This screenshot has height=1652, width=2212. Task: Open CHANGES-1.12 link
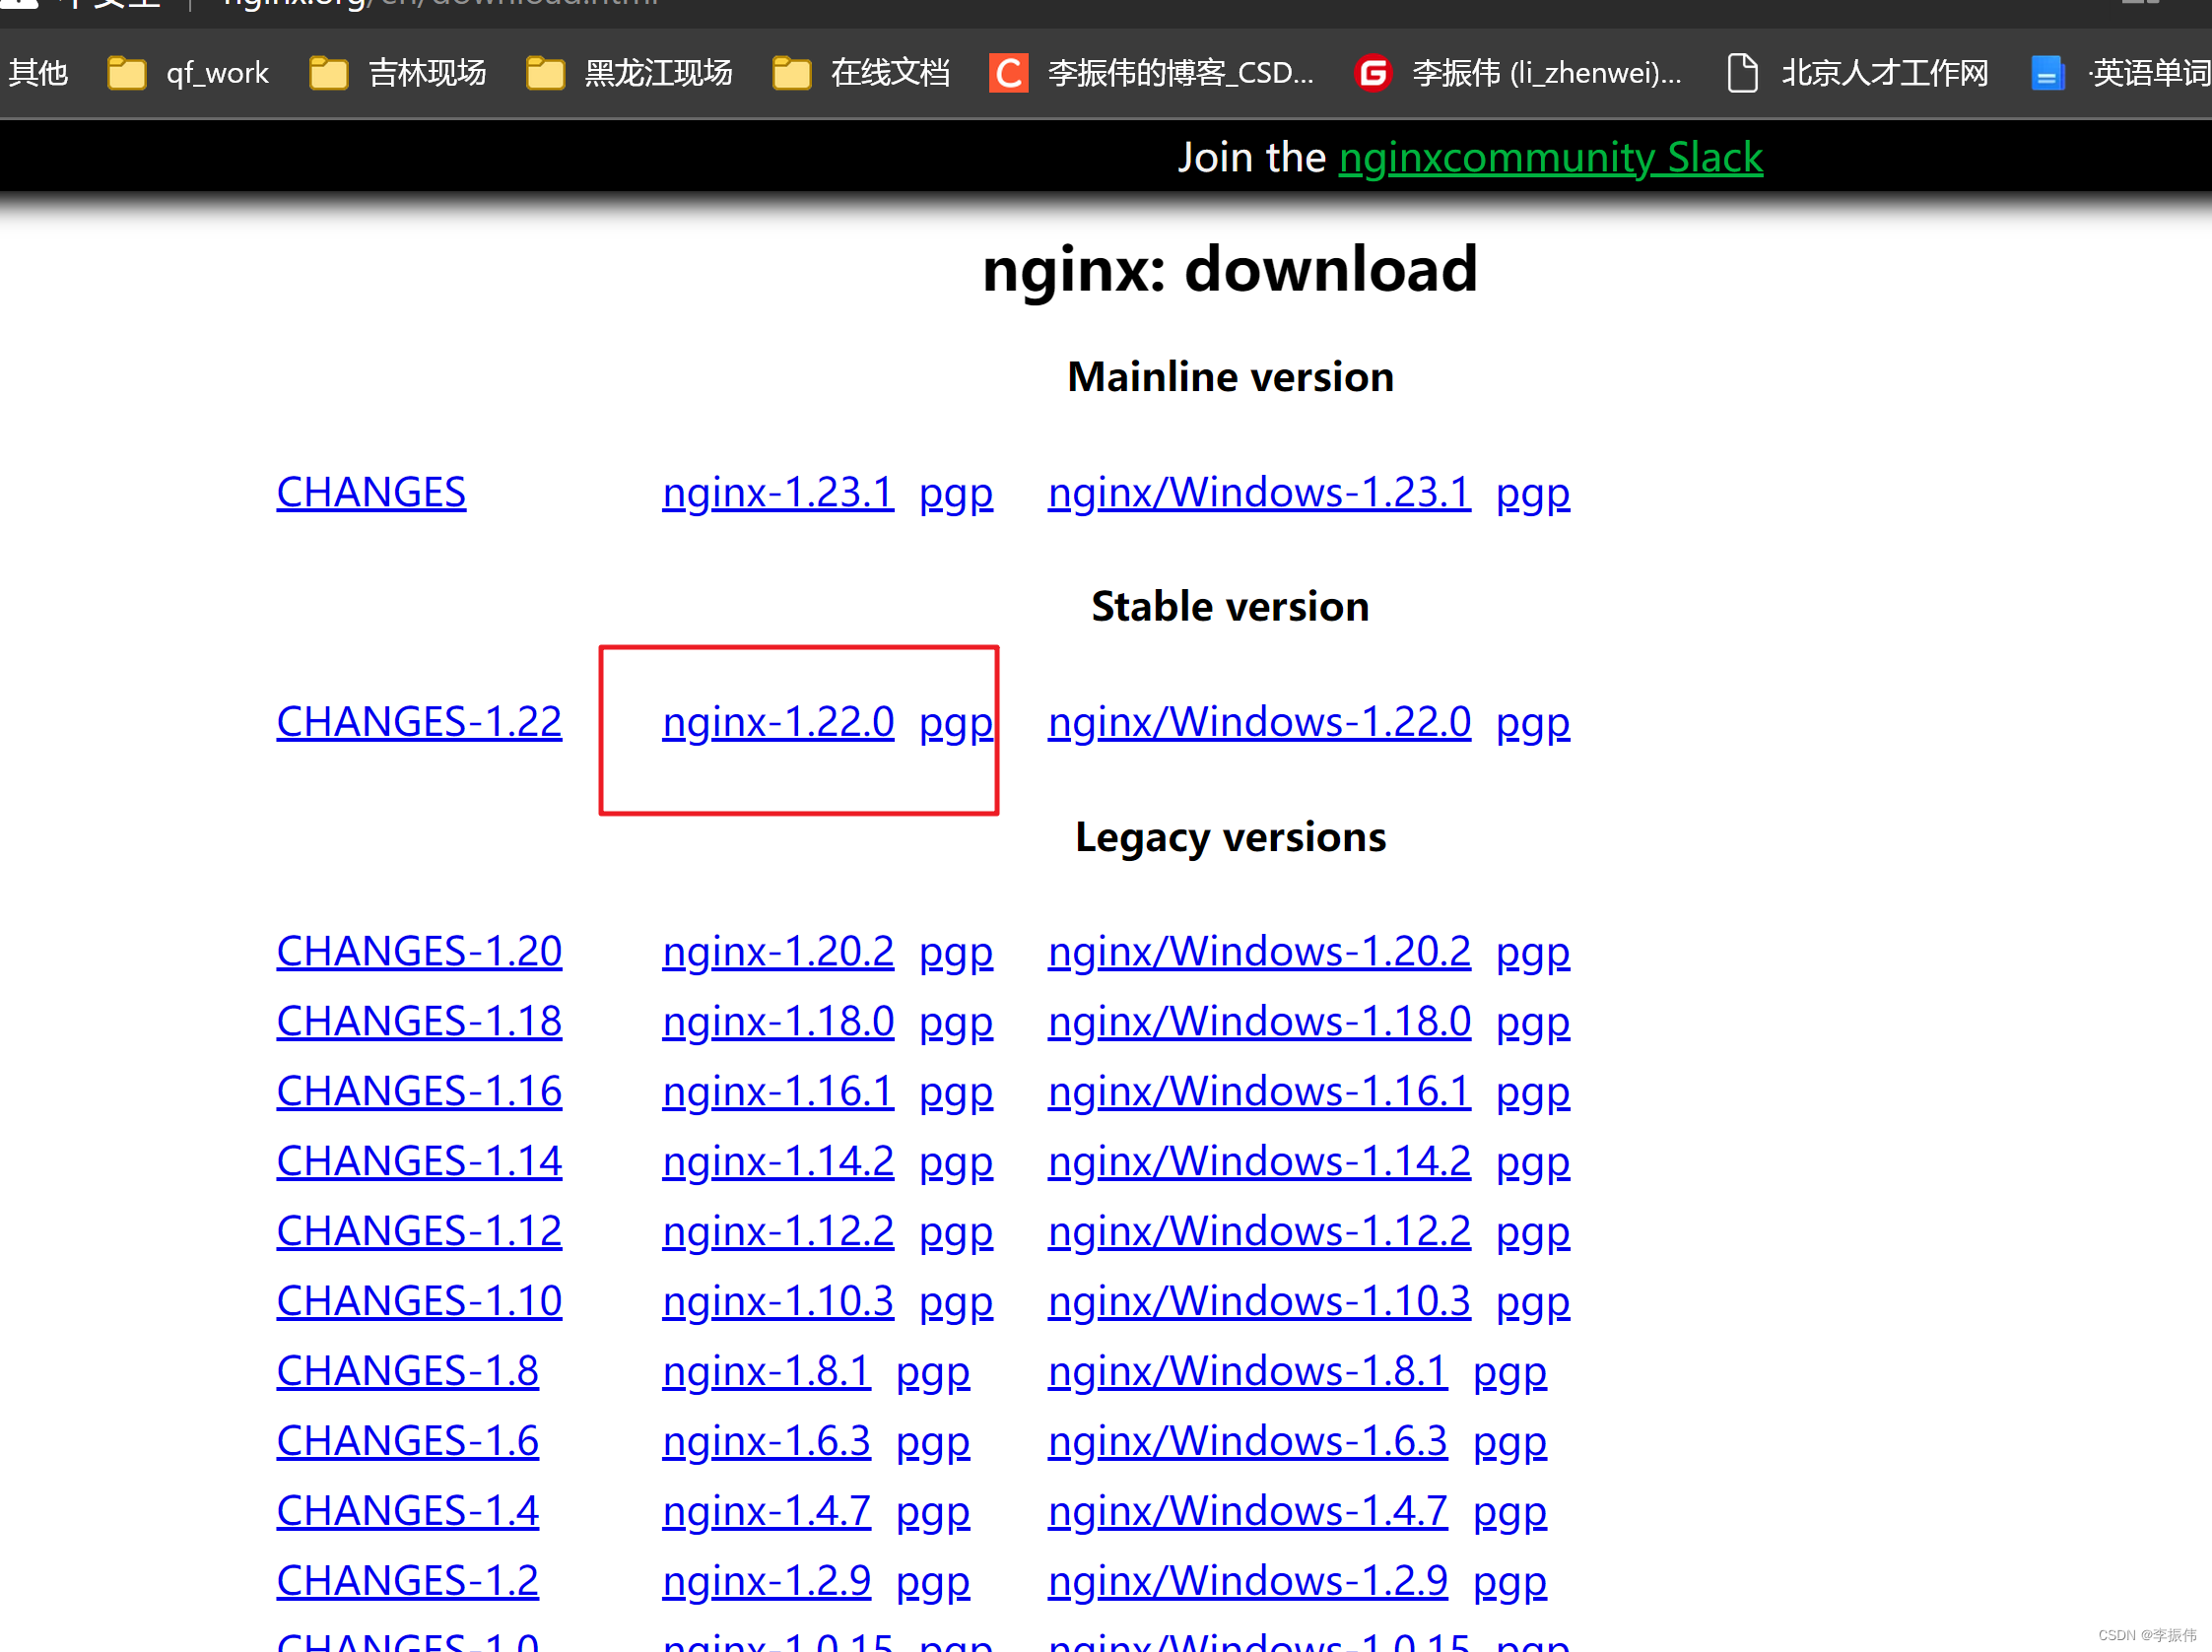point(419,1232)
